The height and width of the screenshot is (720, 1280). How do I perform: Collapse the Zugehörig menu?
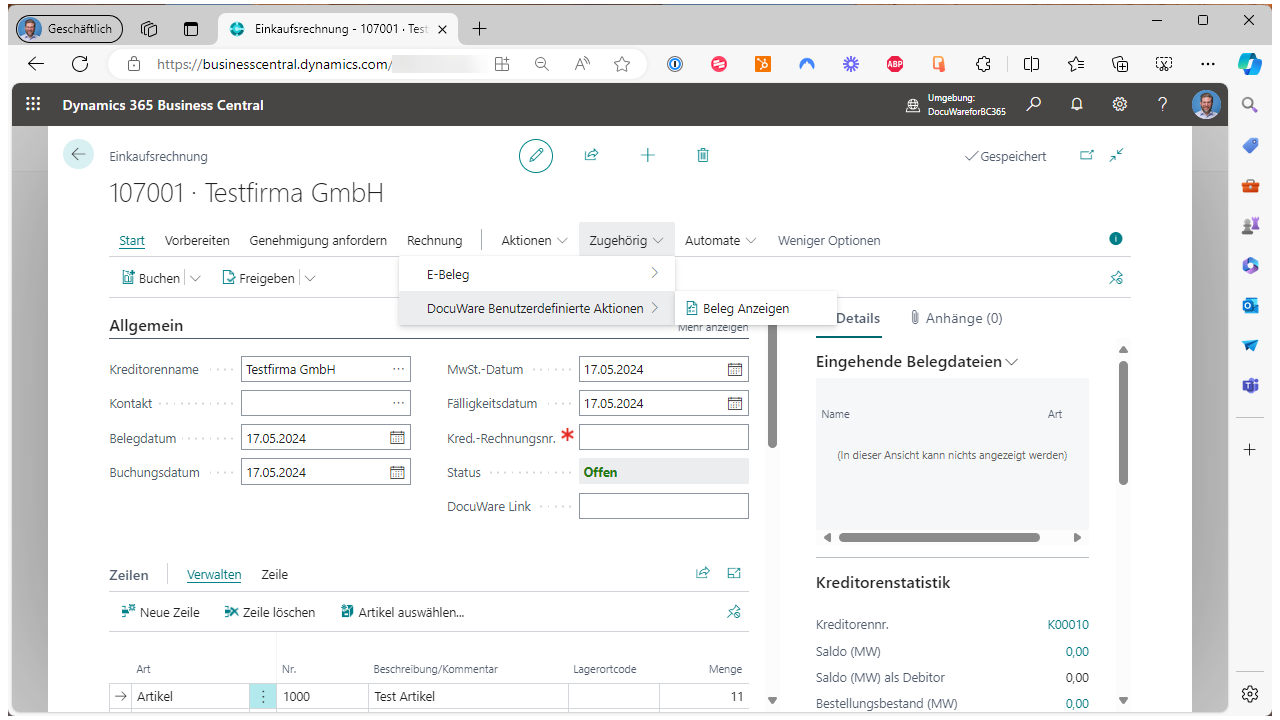[x=626, y=240]
